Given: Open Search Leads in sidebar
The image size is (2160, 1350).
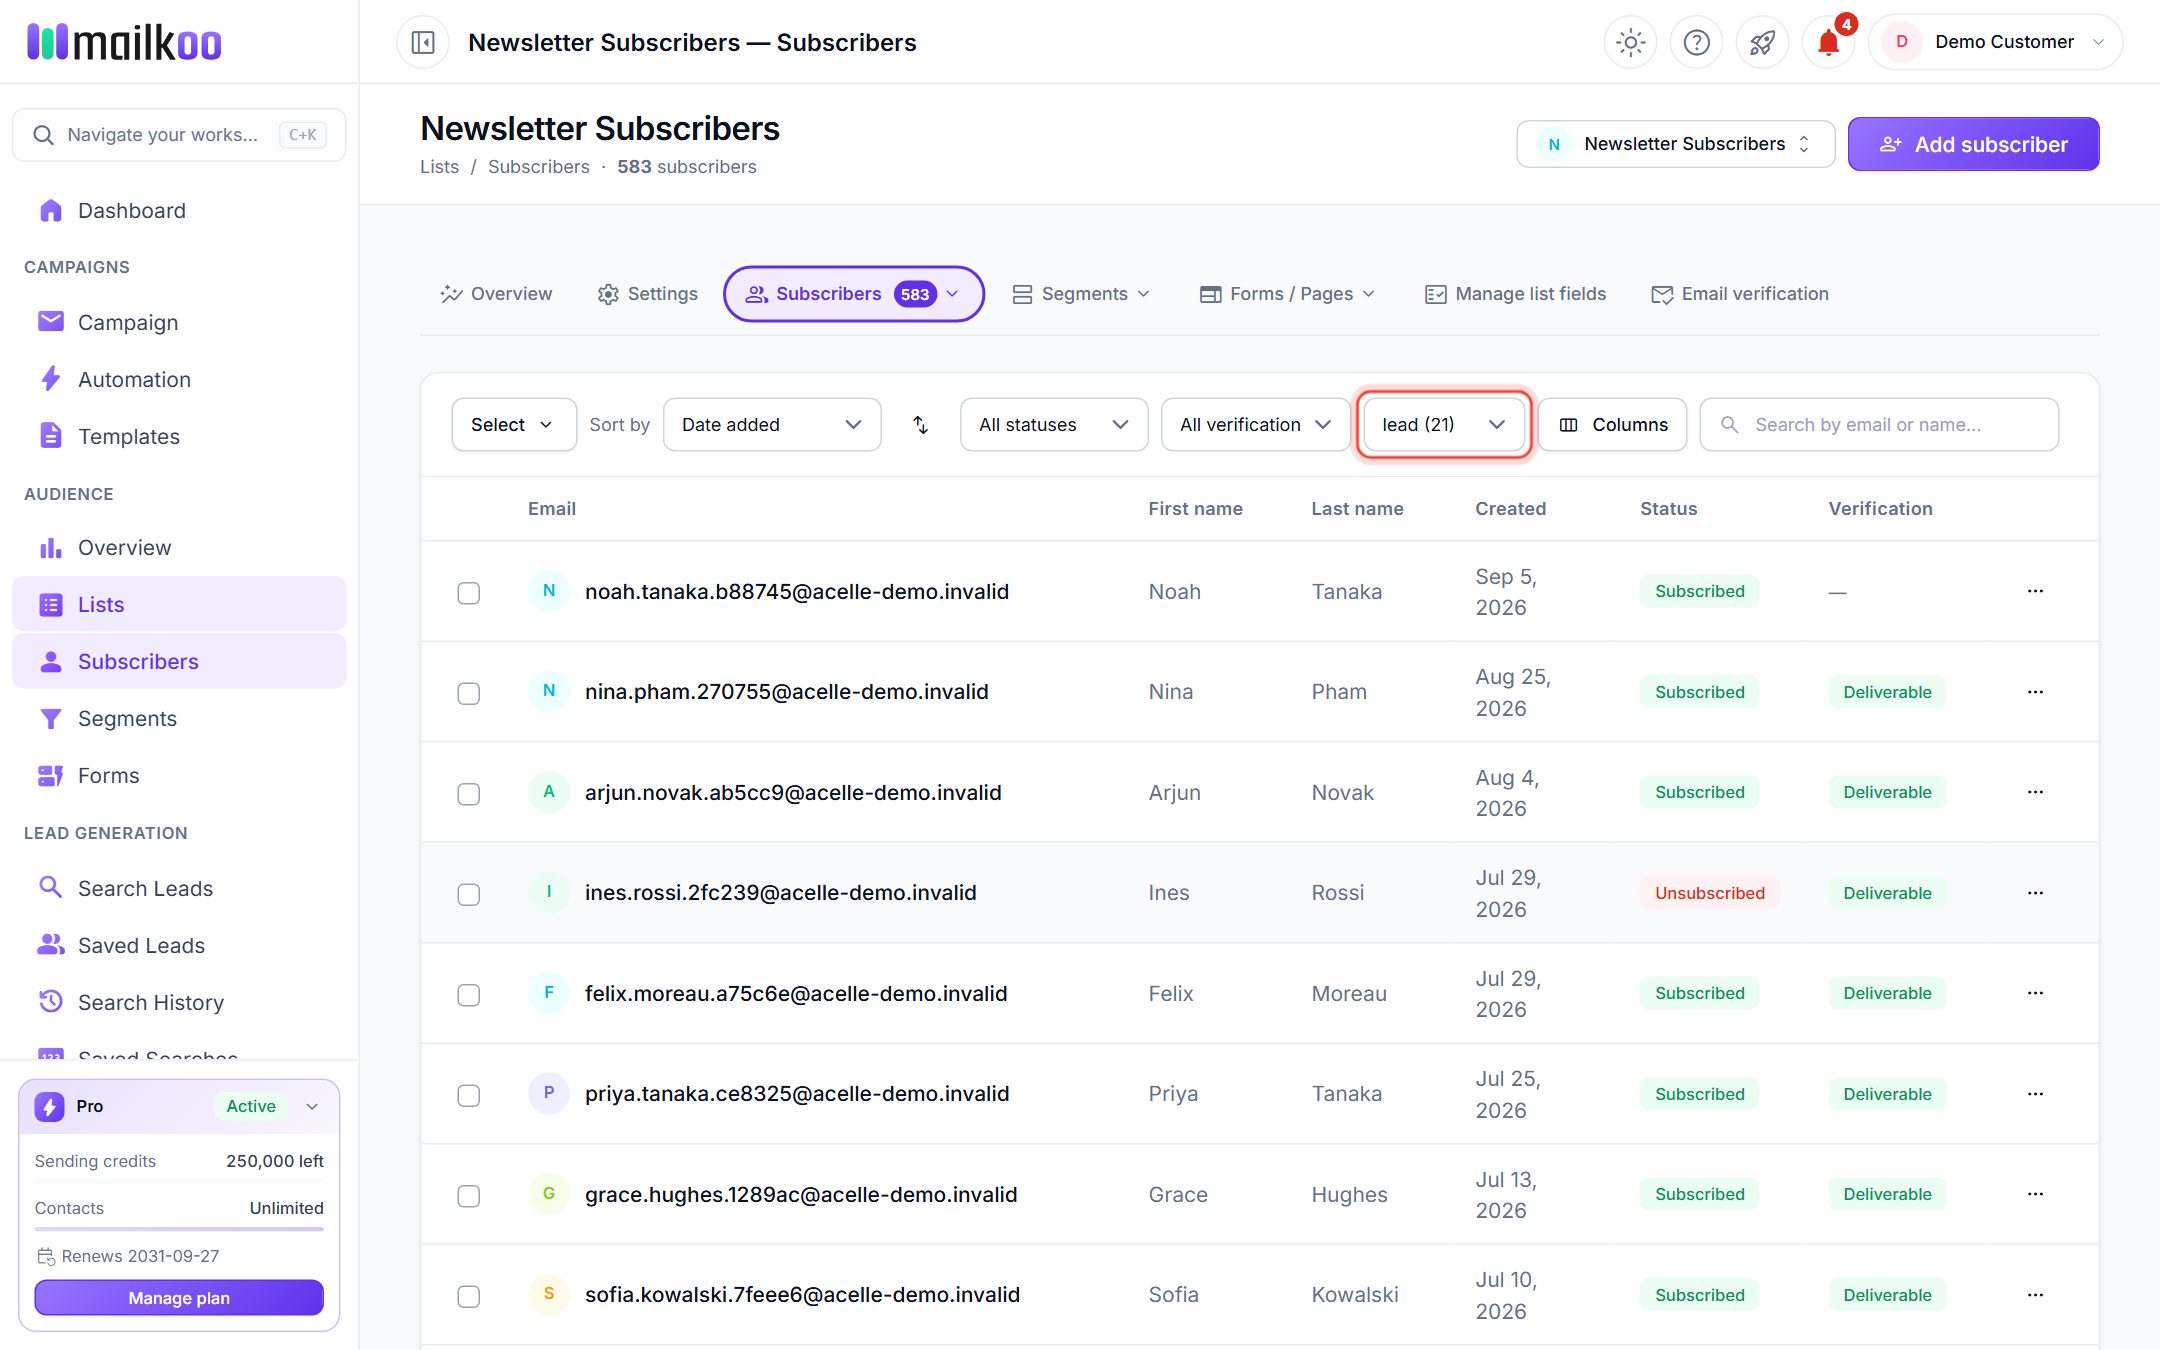Looking at the screenshot, I should click(x=179, y=888).
